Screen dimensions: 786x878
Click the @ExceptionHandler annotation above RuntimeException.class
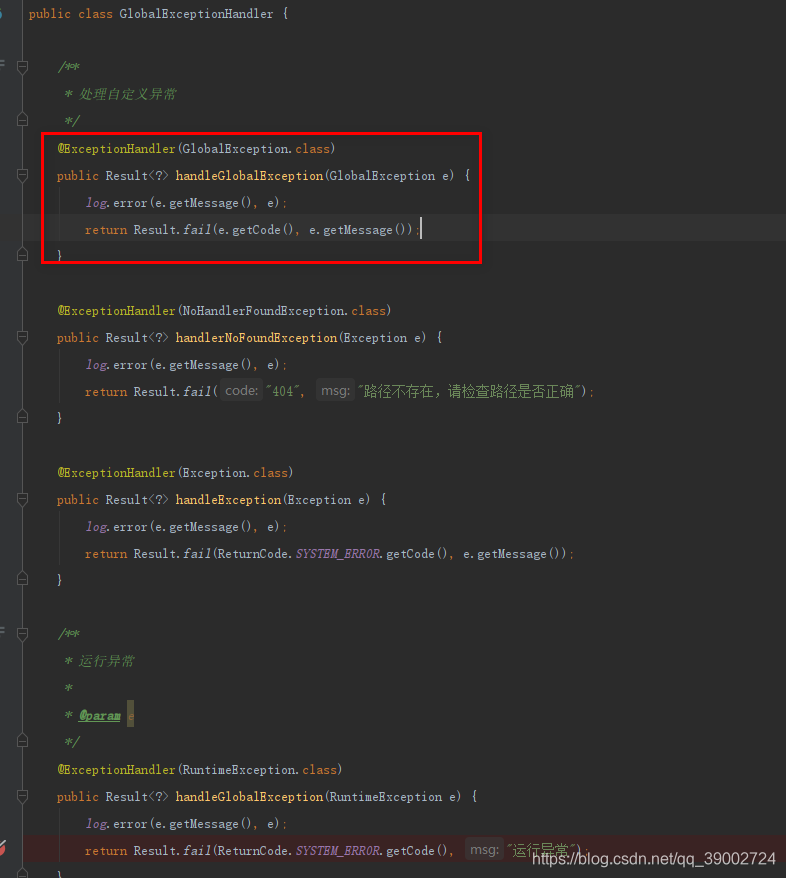[116, 770]
